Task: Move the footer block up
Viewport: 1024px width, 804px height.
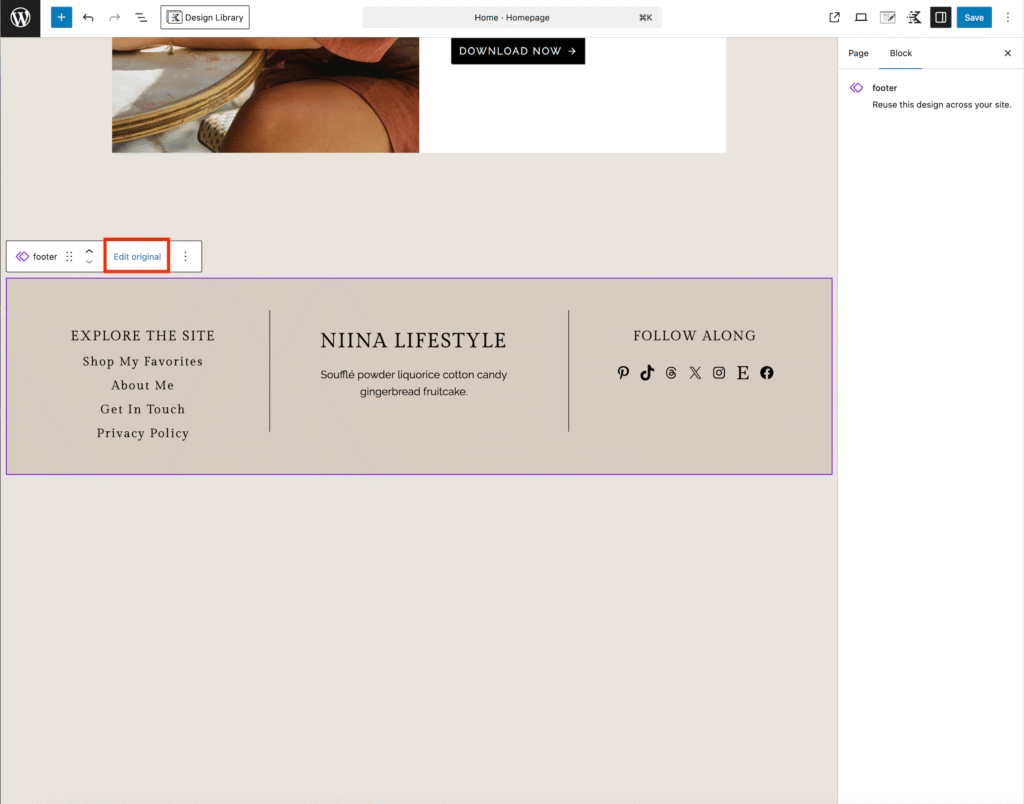Action: [89, 251]
